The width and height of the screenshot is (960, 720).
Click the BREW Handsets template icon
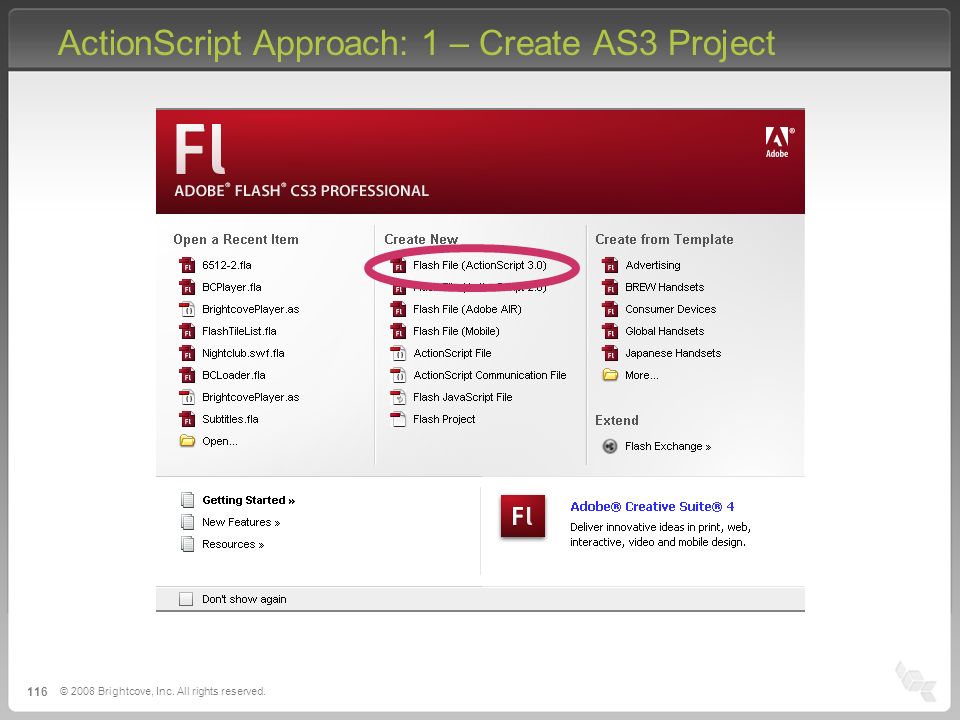point(610,287)
